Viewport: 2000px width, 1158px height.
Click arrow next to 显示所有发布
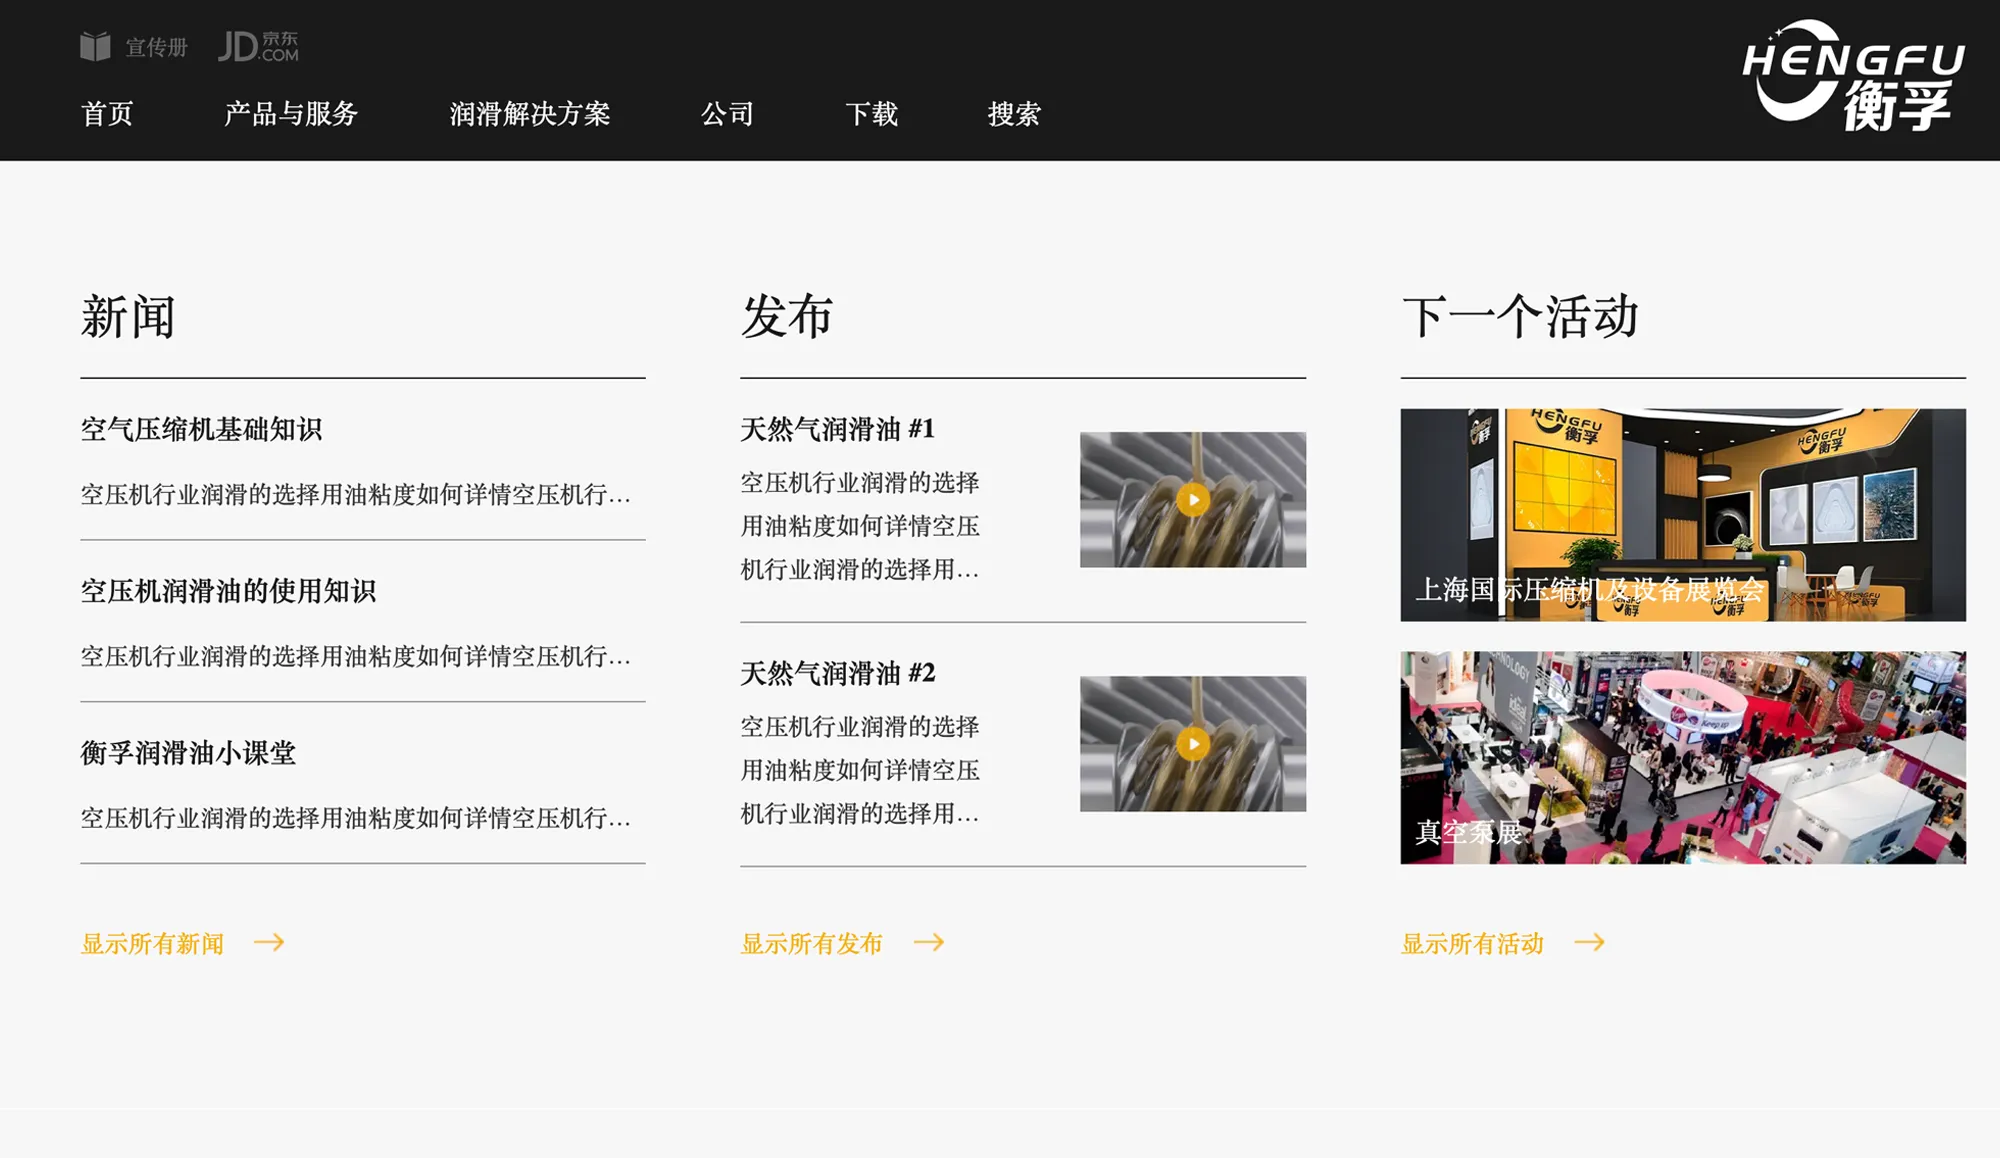coord(929,942)
